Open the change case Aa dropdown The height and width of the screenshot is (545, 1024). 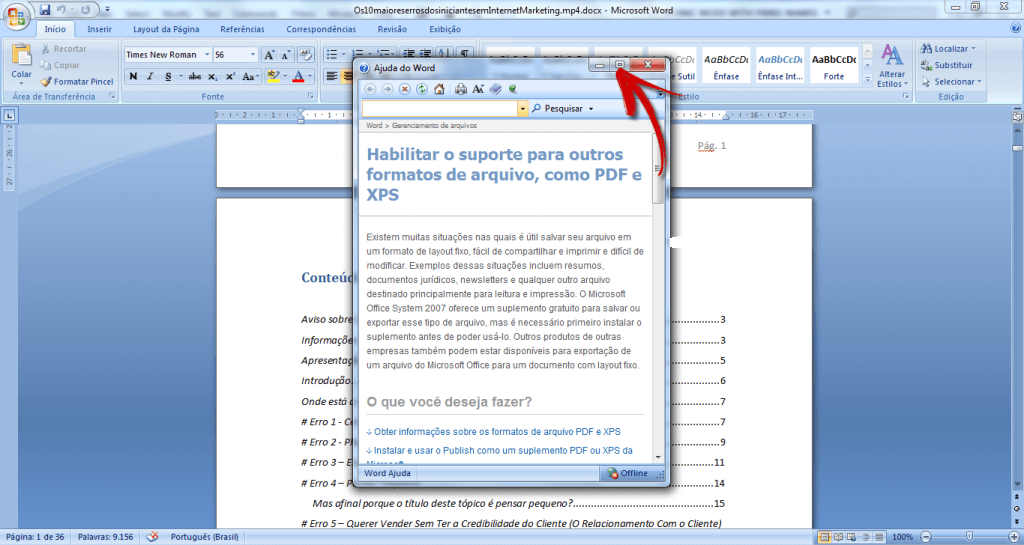coord(249,76)
